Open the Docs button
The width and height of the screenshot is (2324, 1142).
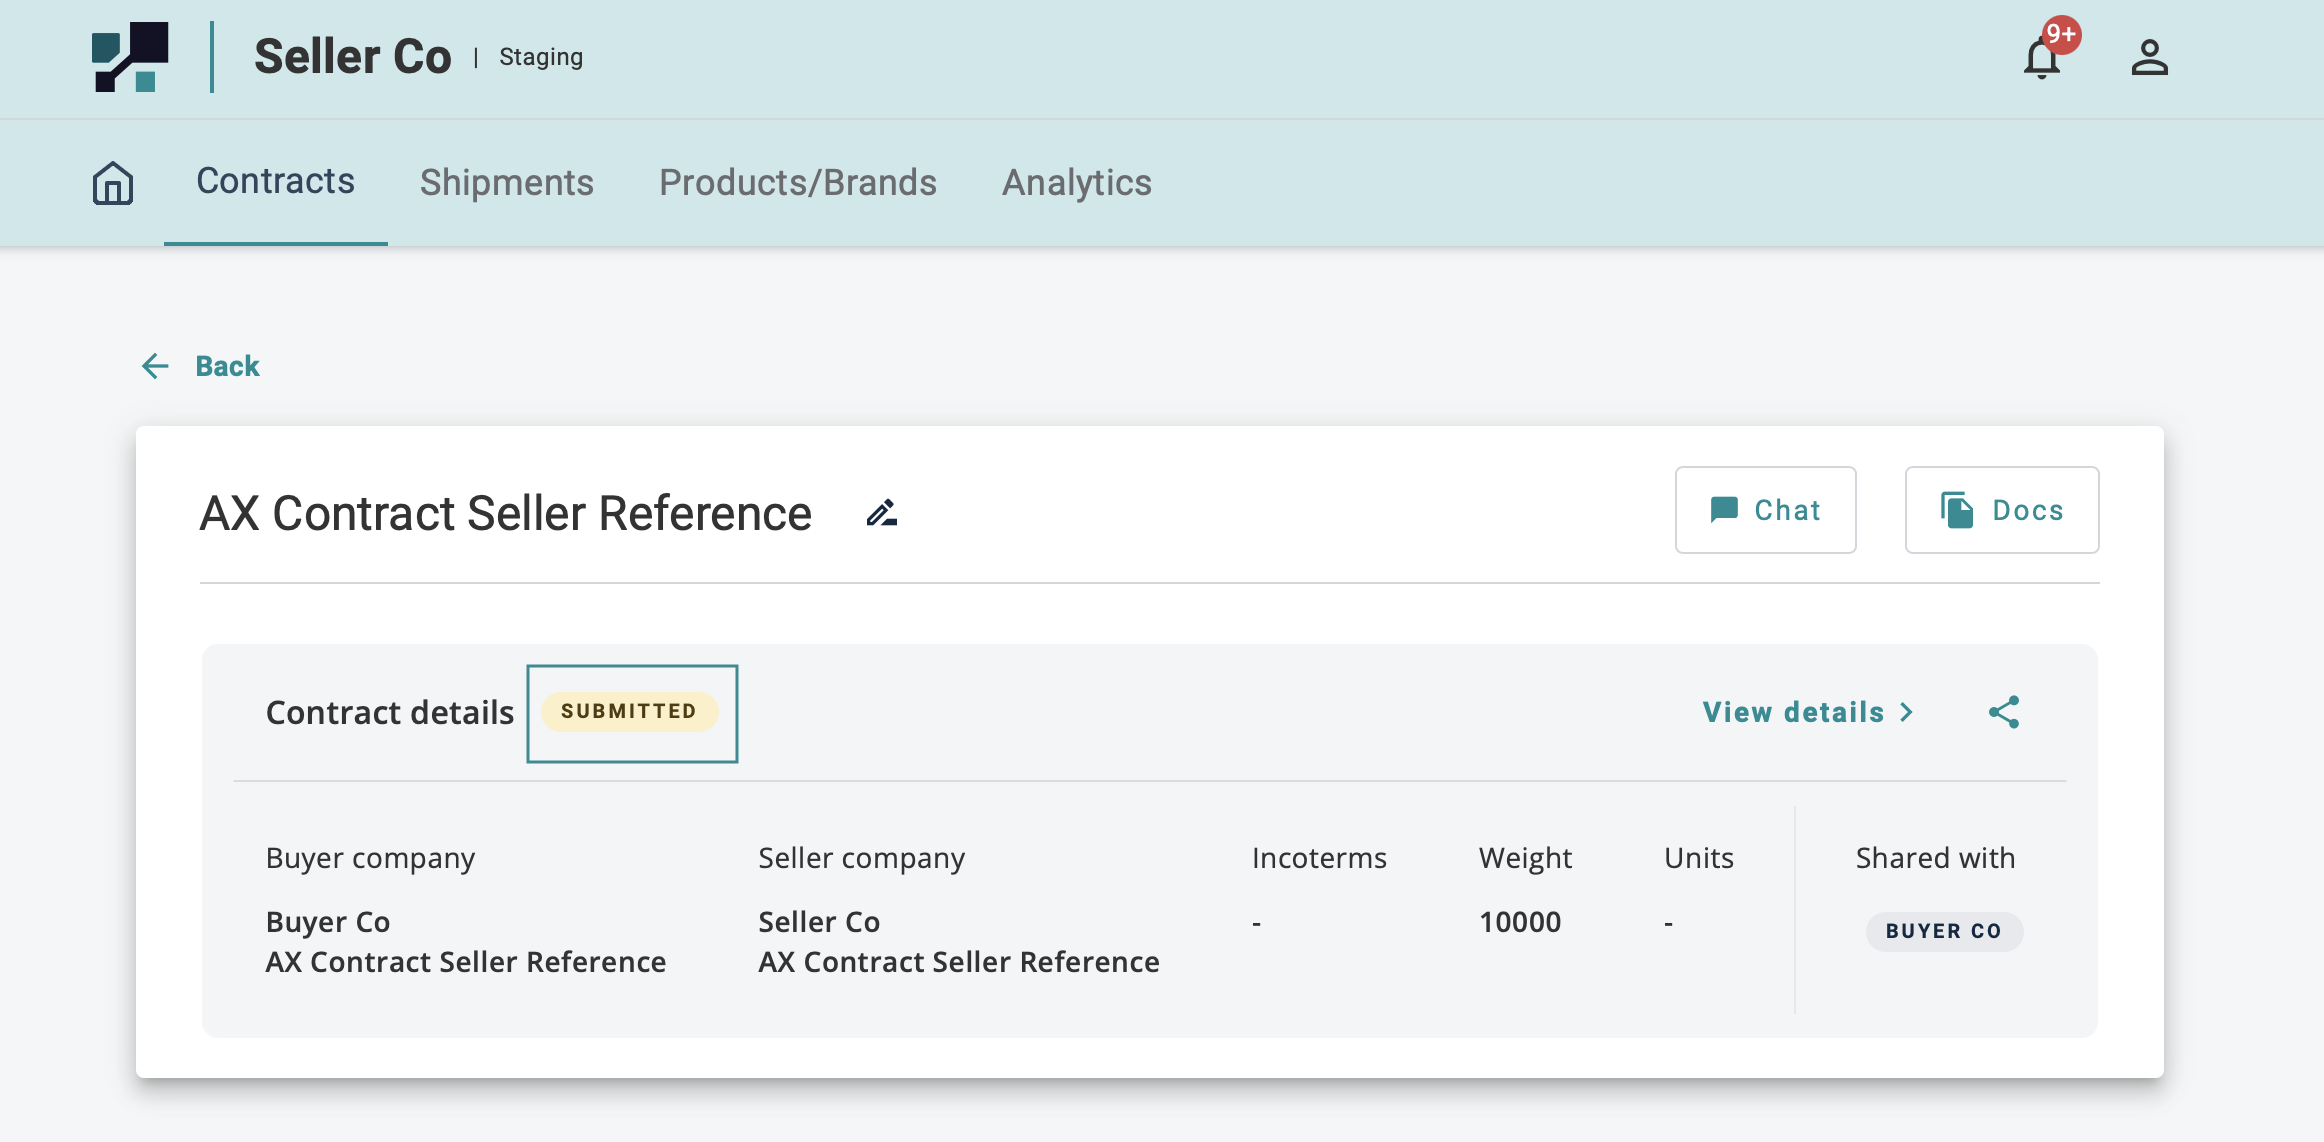[x=2001, y=510]
